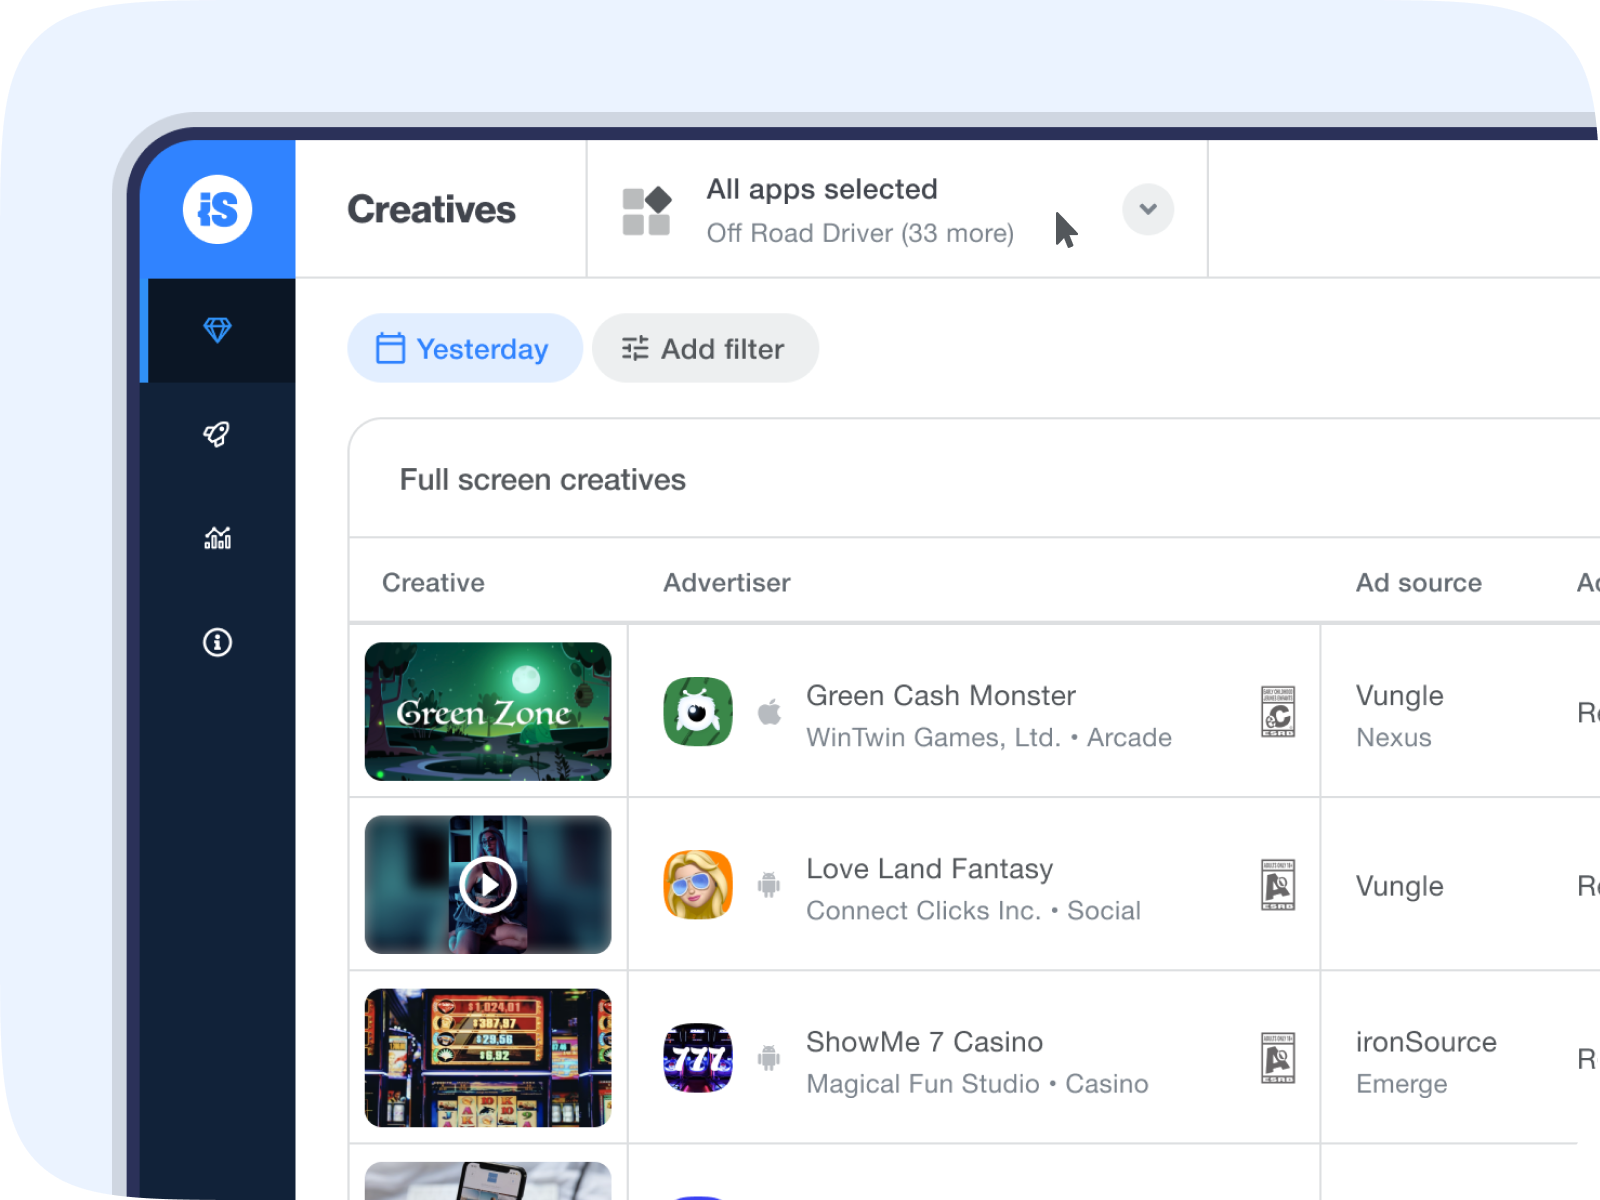Click the Full screen creatives heading

click(543, 480)
